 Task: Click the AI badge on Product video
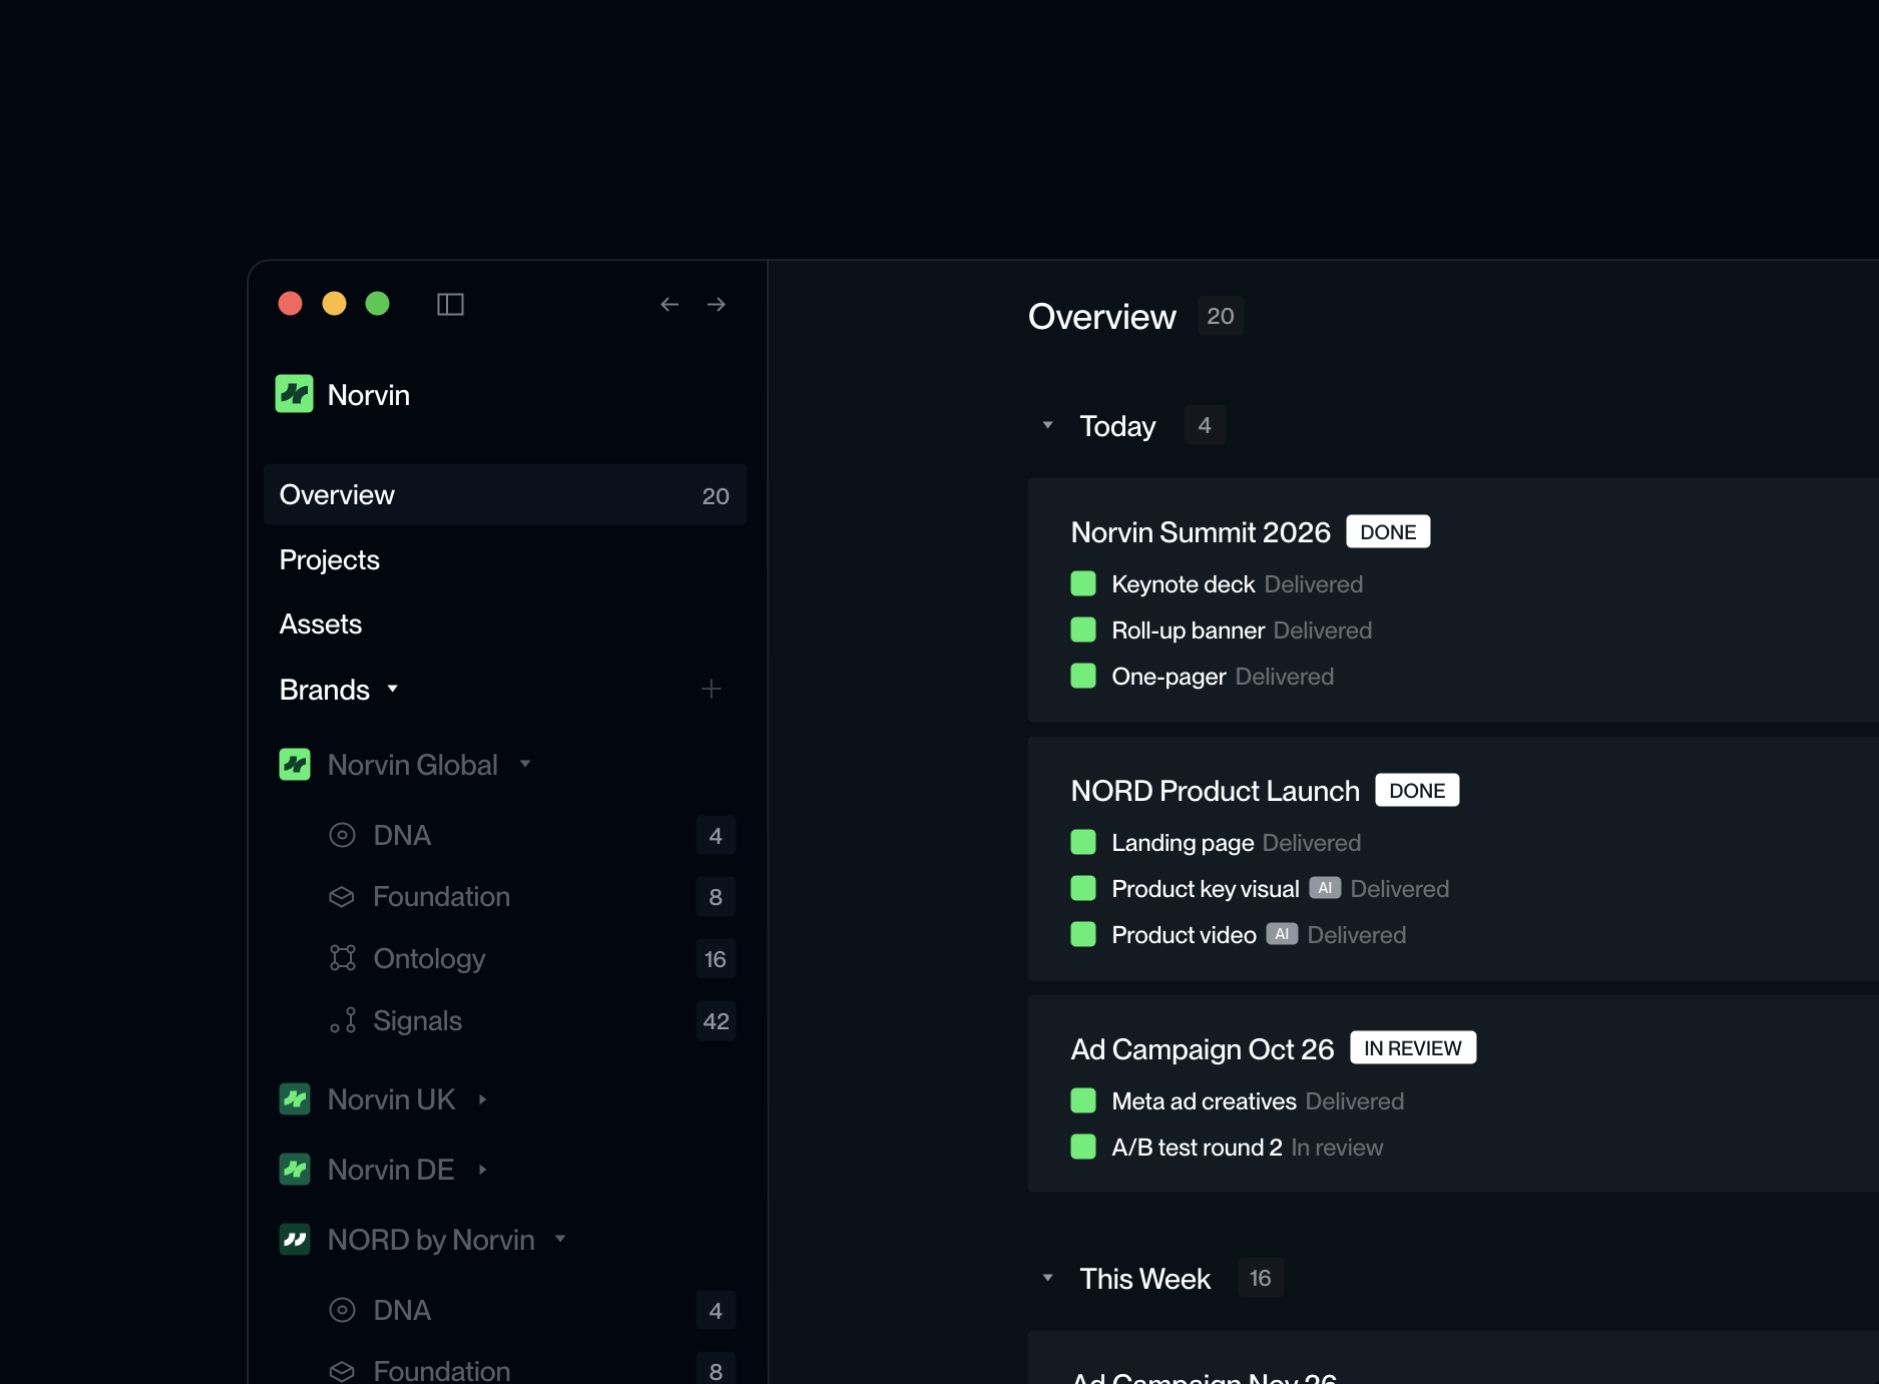pos(1281,934)
